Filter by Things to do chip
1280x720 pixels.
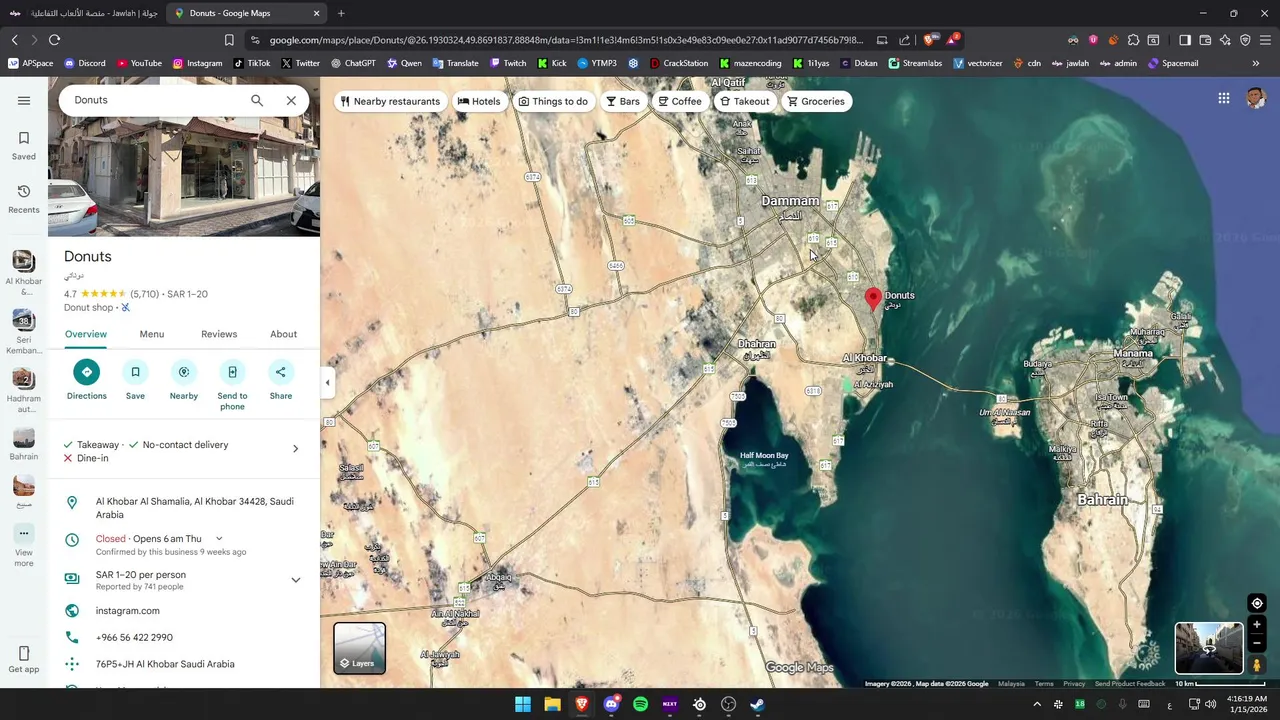(x=553, y=101)
